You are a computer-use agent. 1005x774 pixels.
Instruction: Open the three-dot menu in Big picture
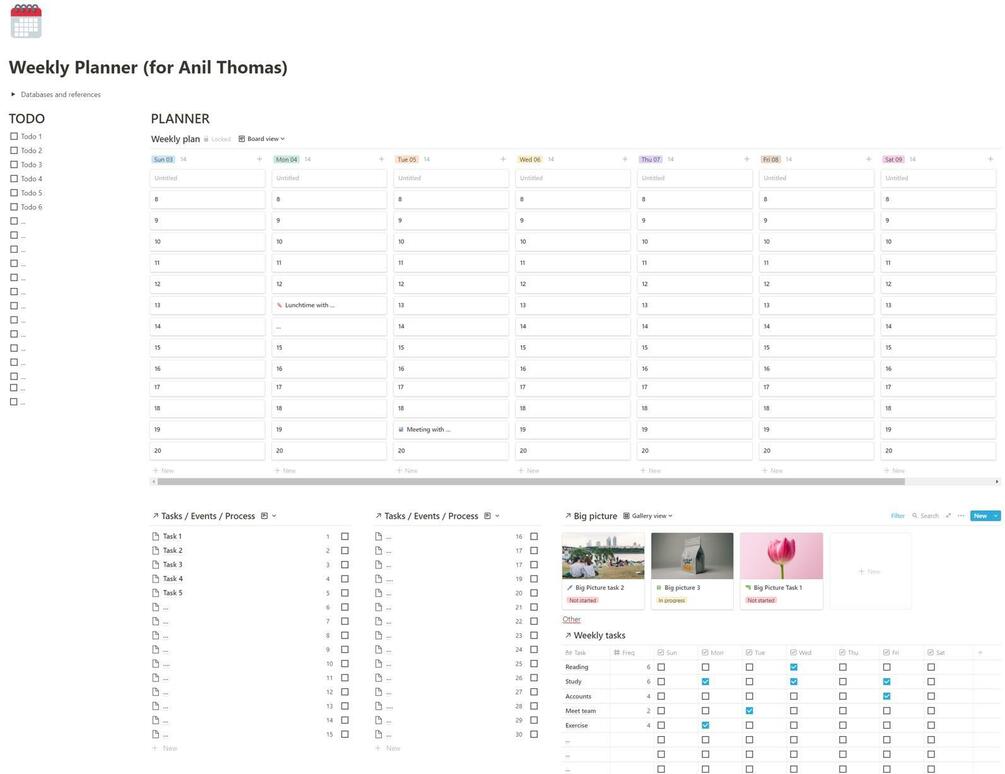(x=961, y=516)
